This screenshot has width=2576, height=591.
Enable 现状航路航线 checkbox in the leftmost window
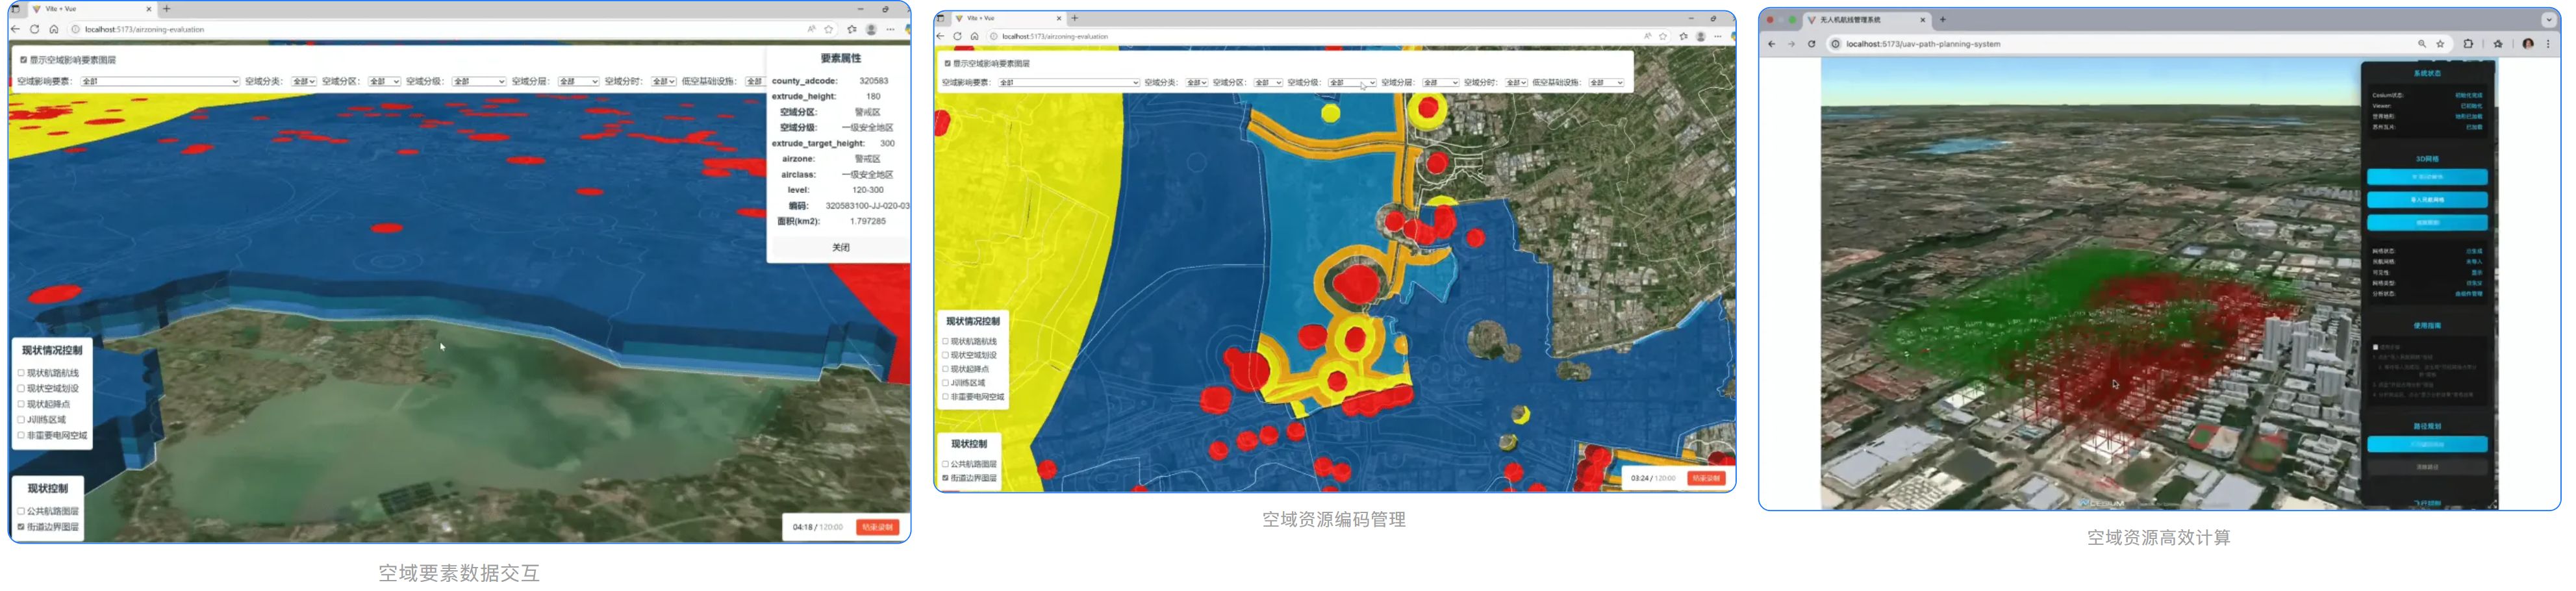21,373
